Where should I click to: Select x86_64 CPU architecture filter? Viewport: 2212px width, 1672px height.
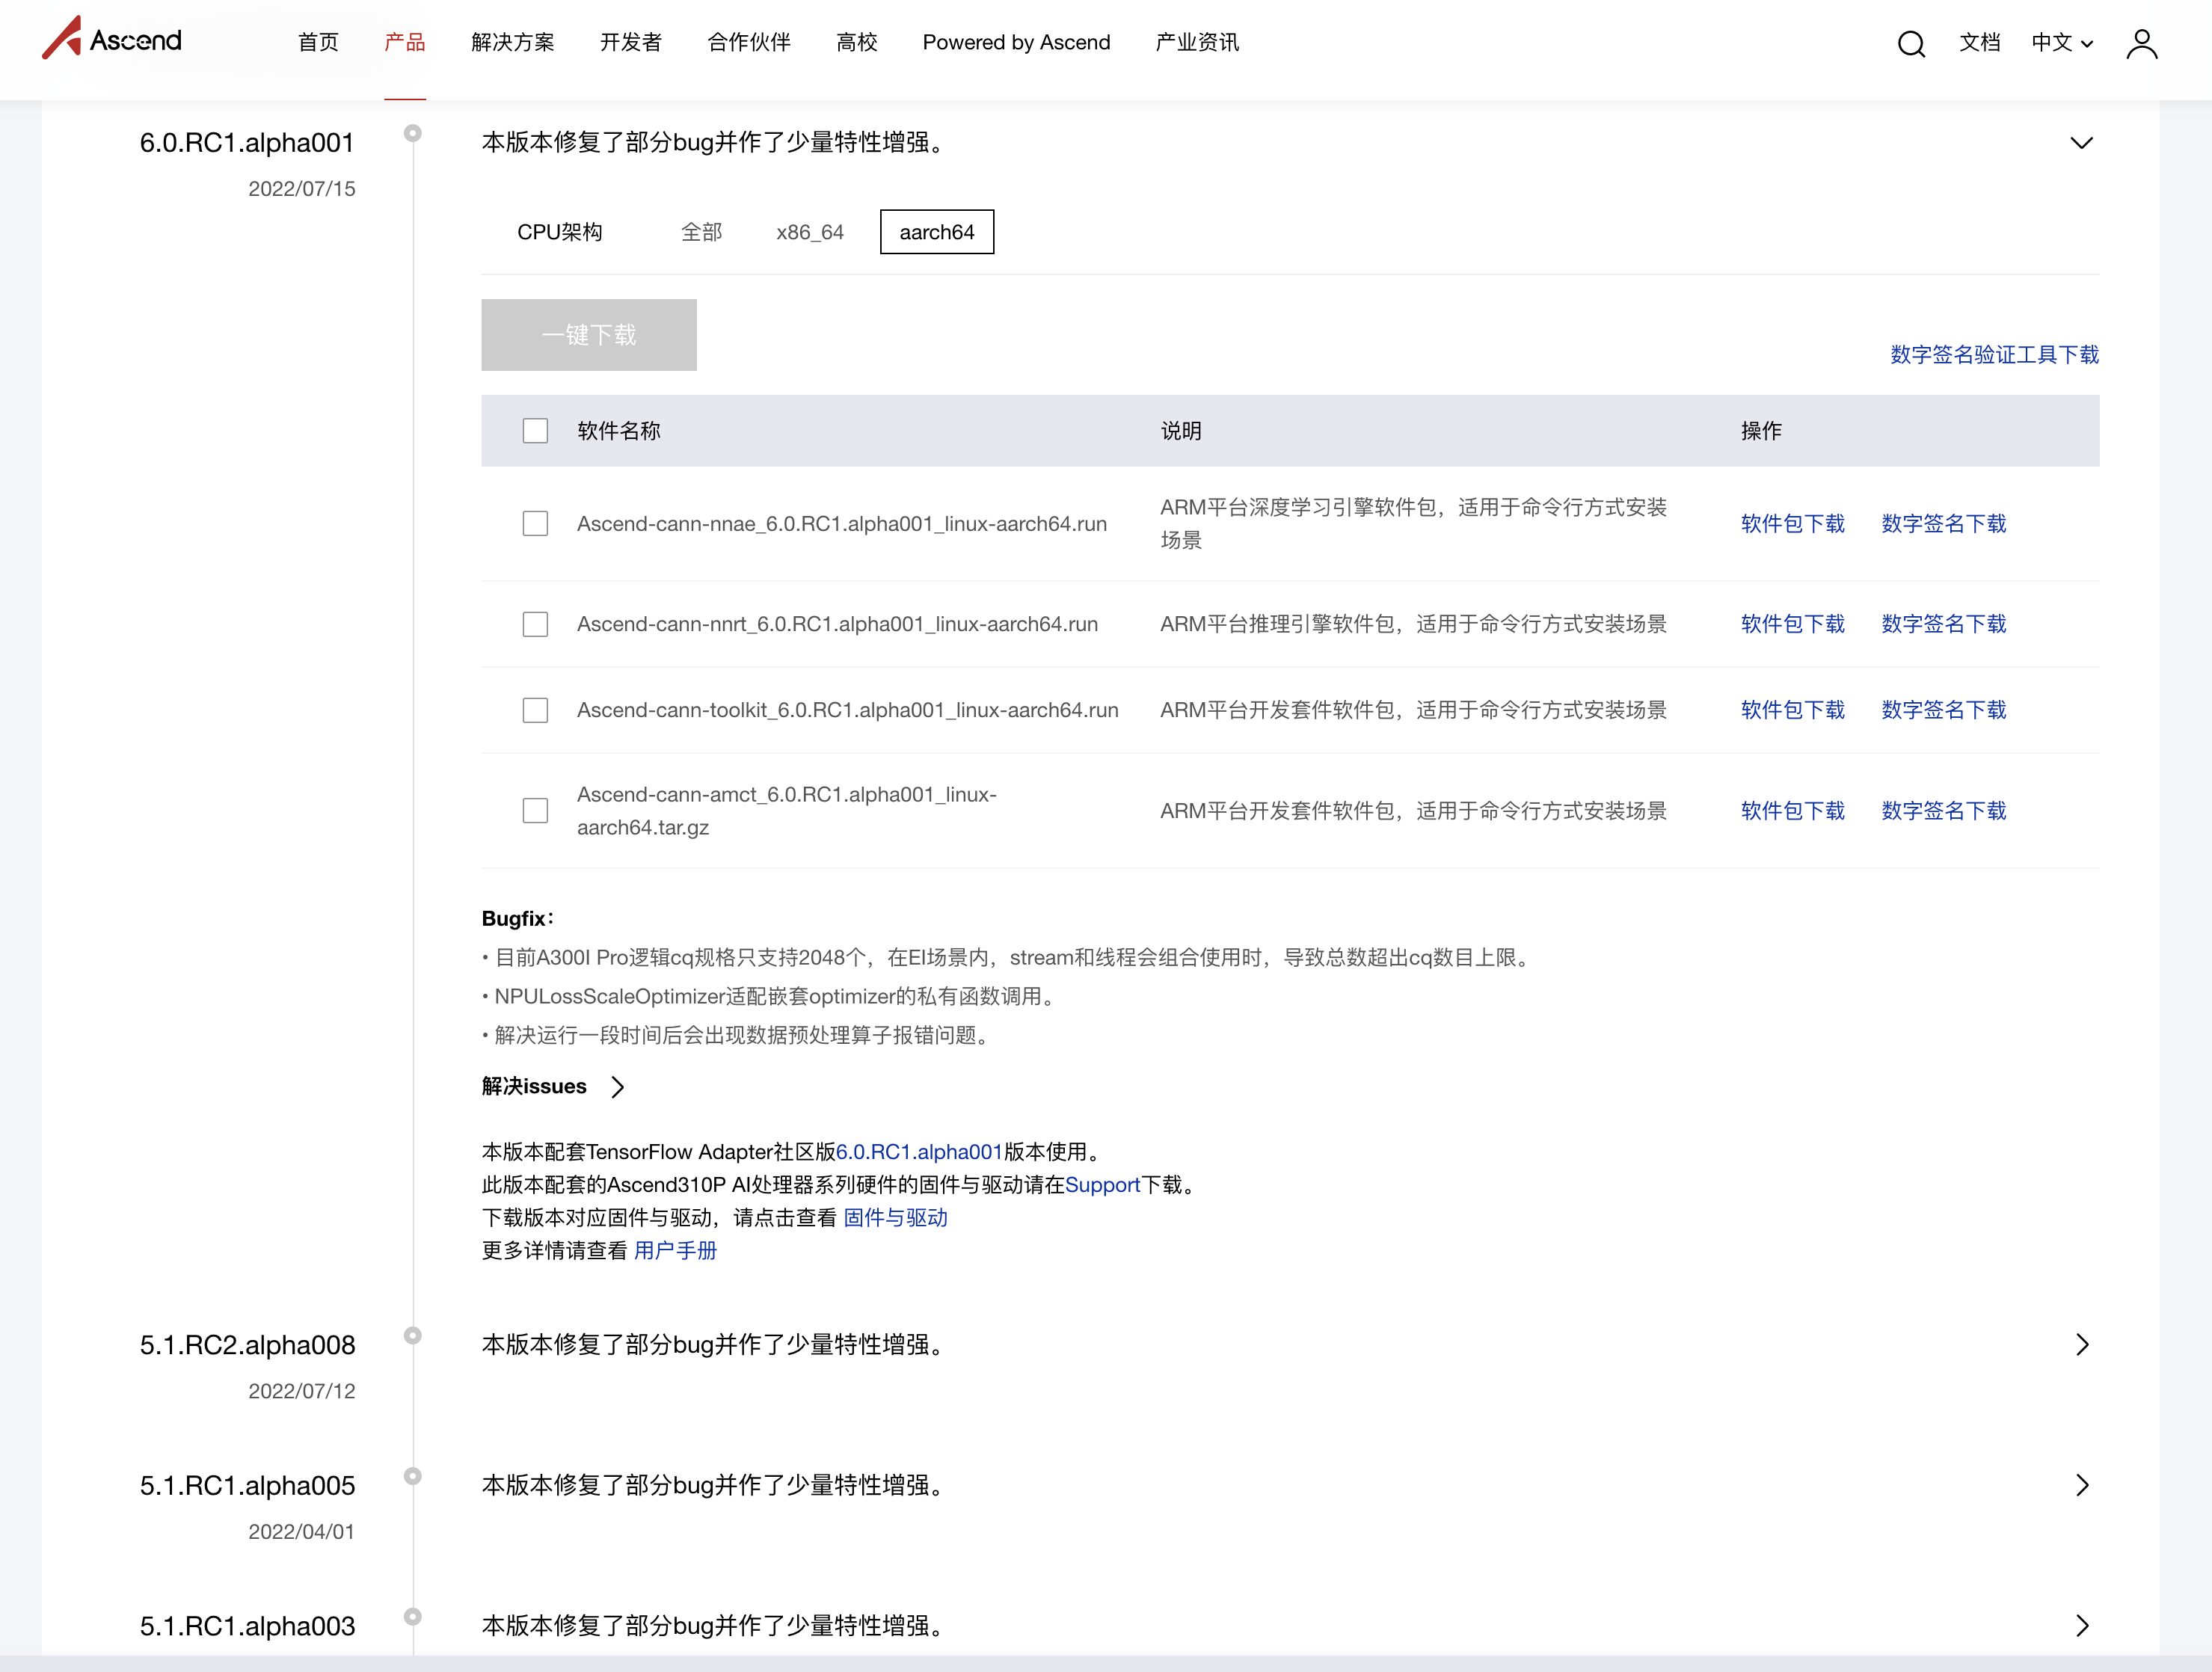[810, 232]
